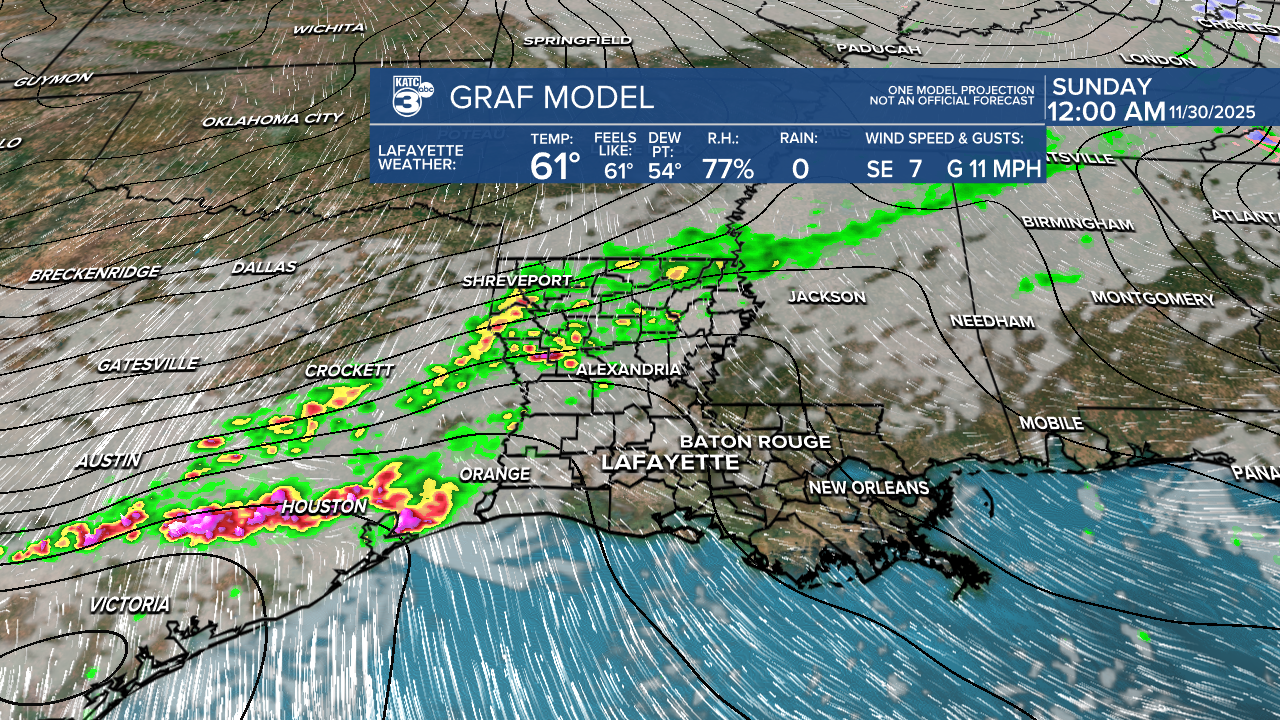The width and height of the screenshot is (1280, 720).
Task: Select the HOUSTON city label
Action: point(324,507)
